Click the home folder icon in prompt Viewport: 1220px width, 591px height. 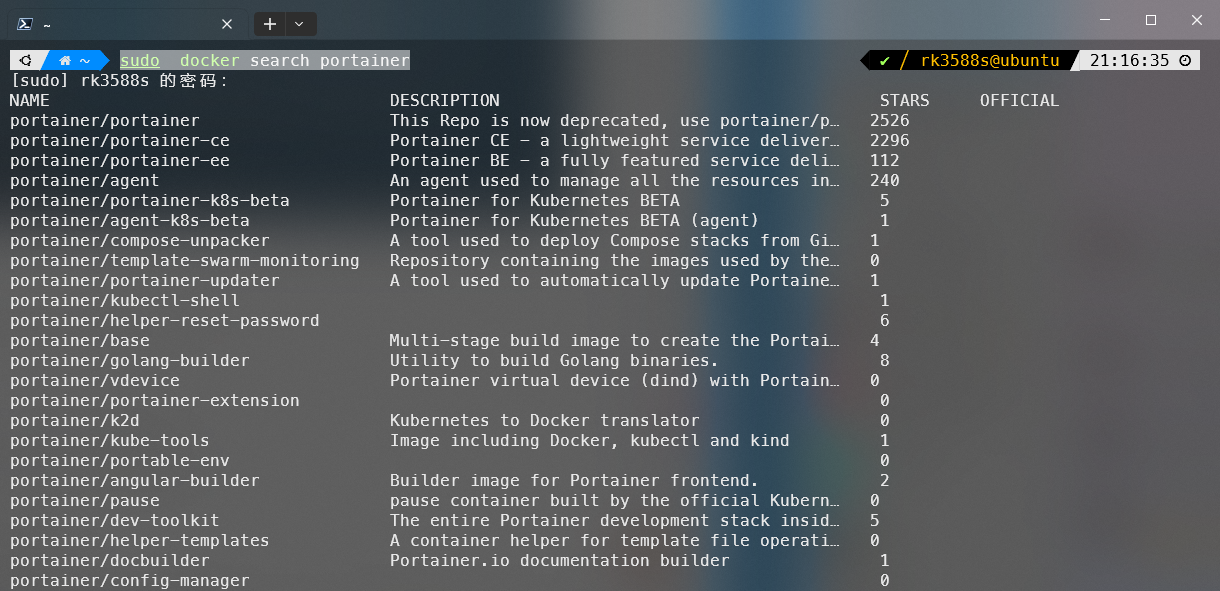click(x=65, y=61)
